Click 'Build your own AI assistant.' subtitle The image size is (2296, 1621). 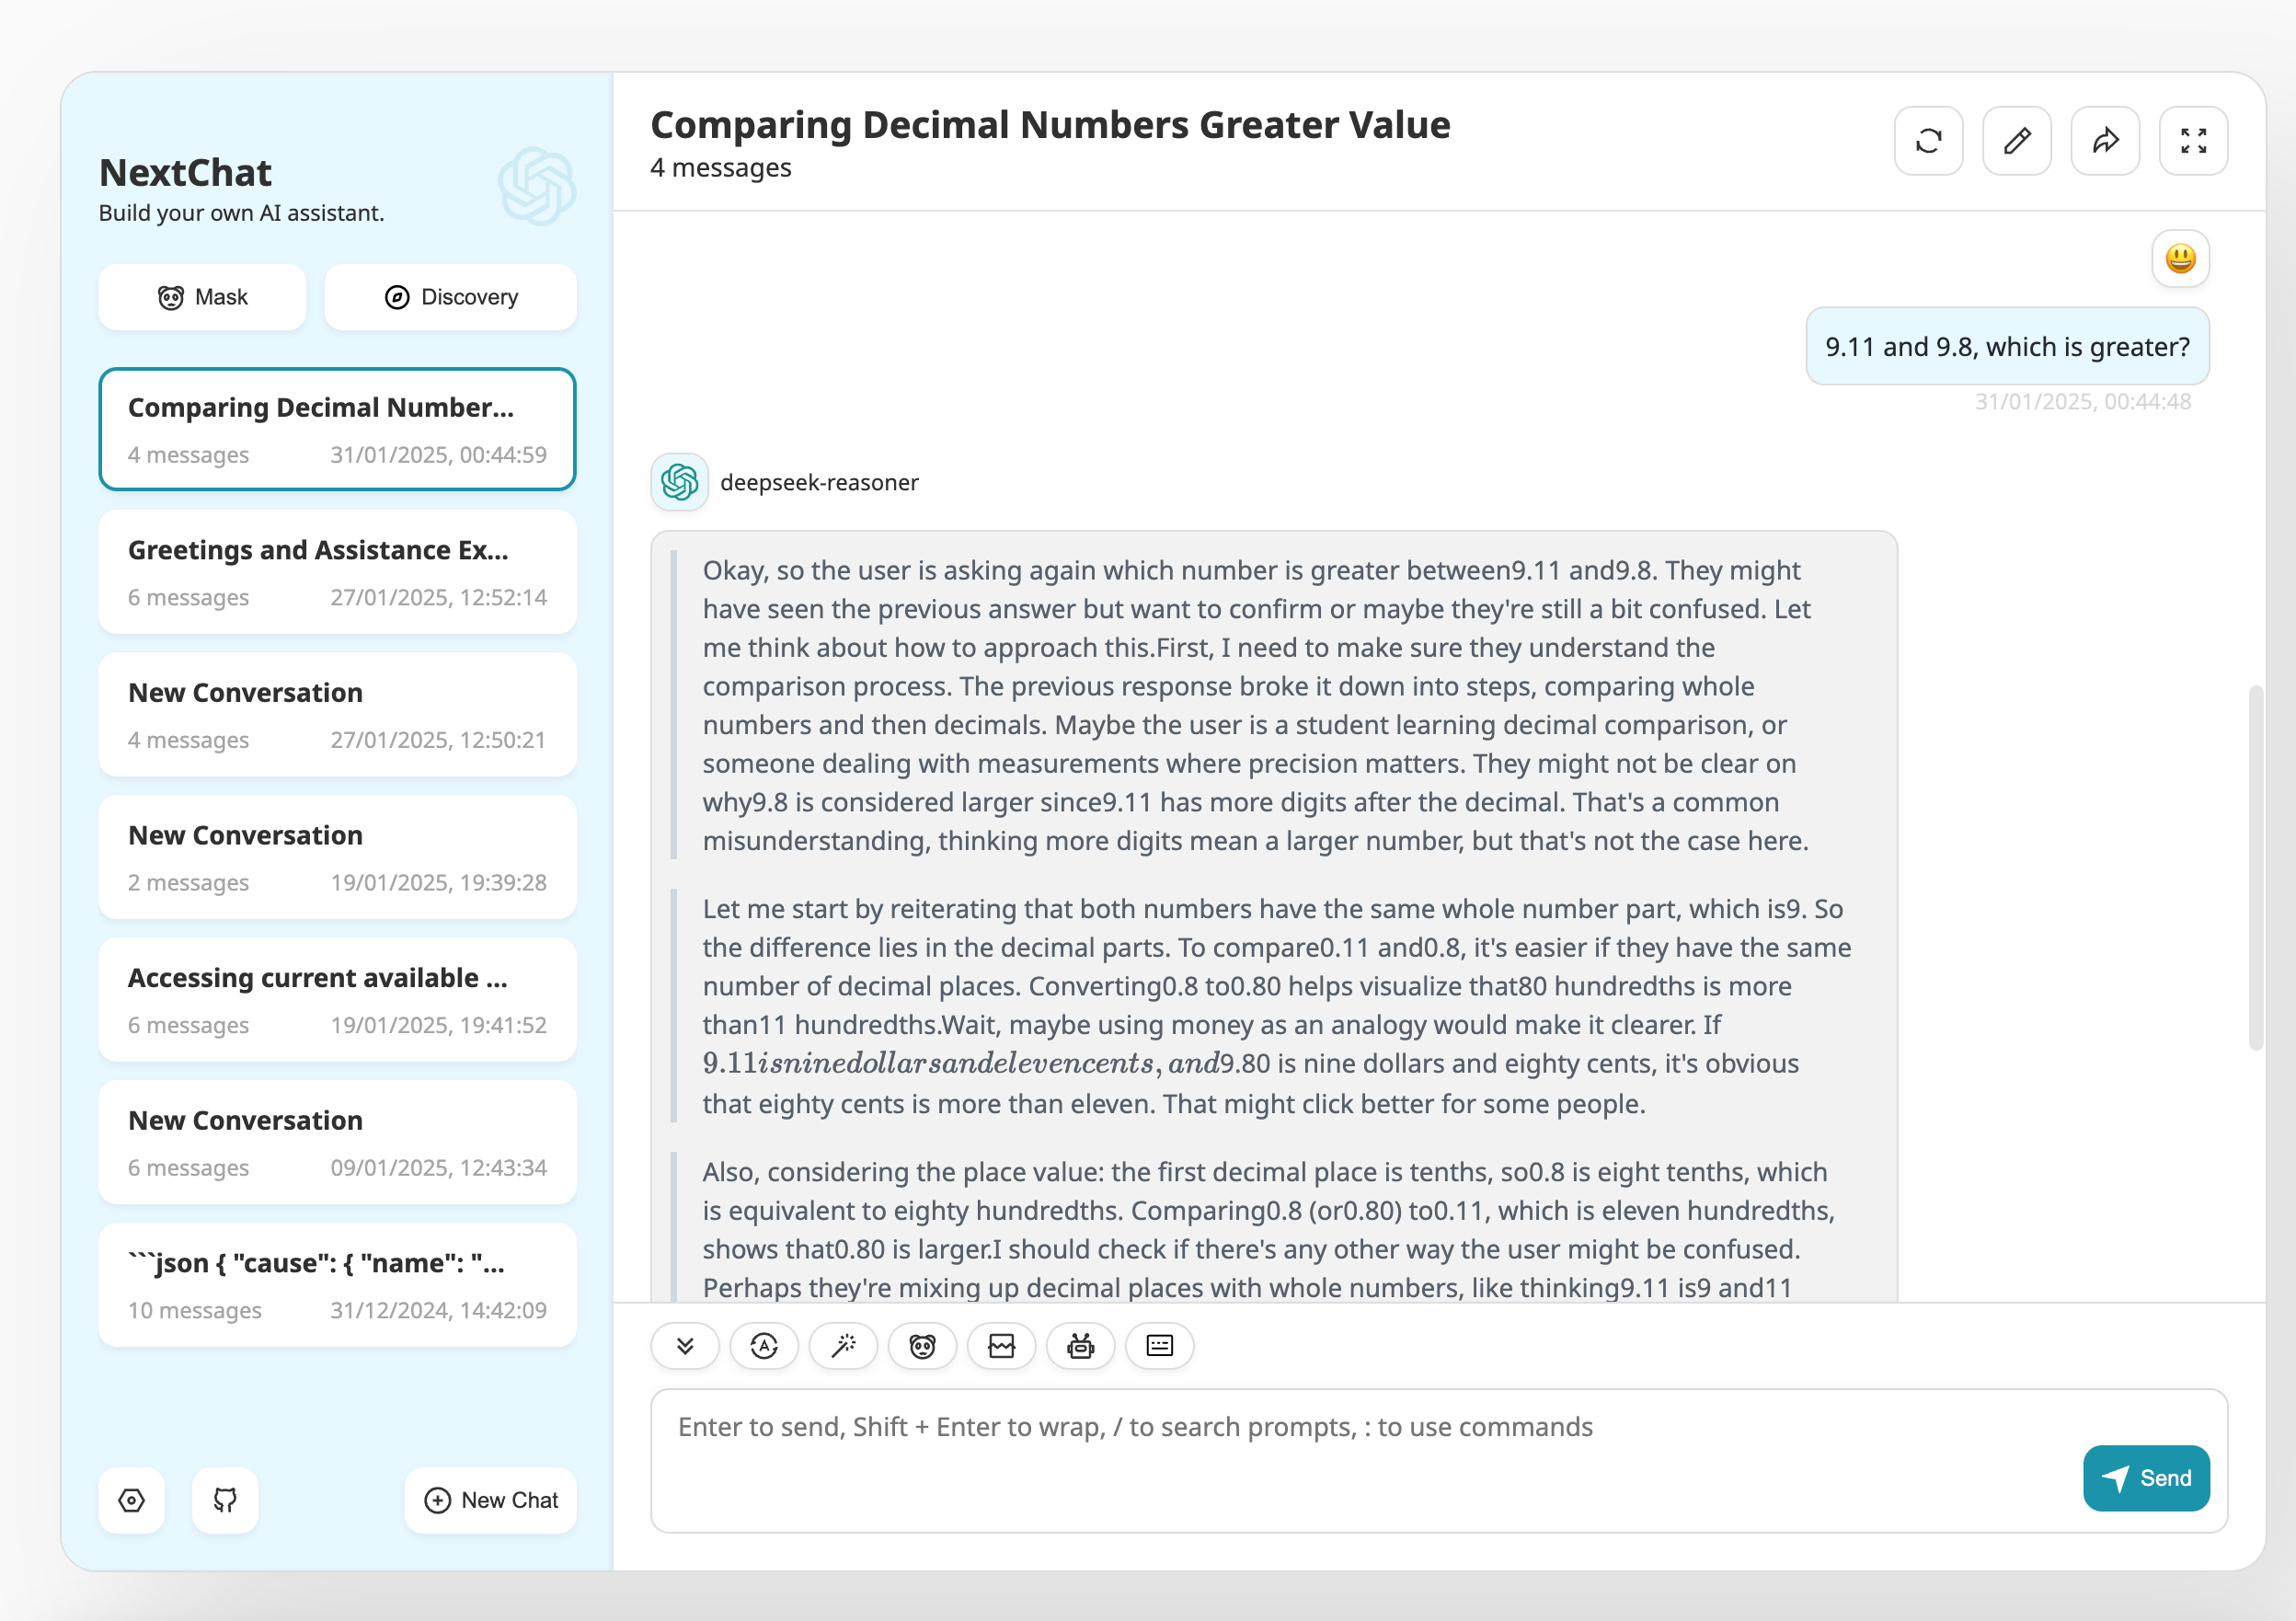241,213
